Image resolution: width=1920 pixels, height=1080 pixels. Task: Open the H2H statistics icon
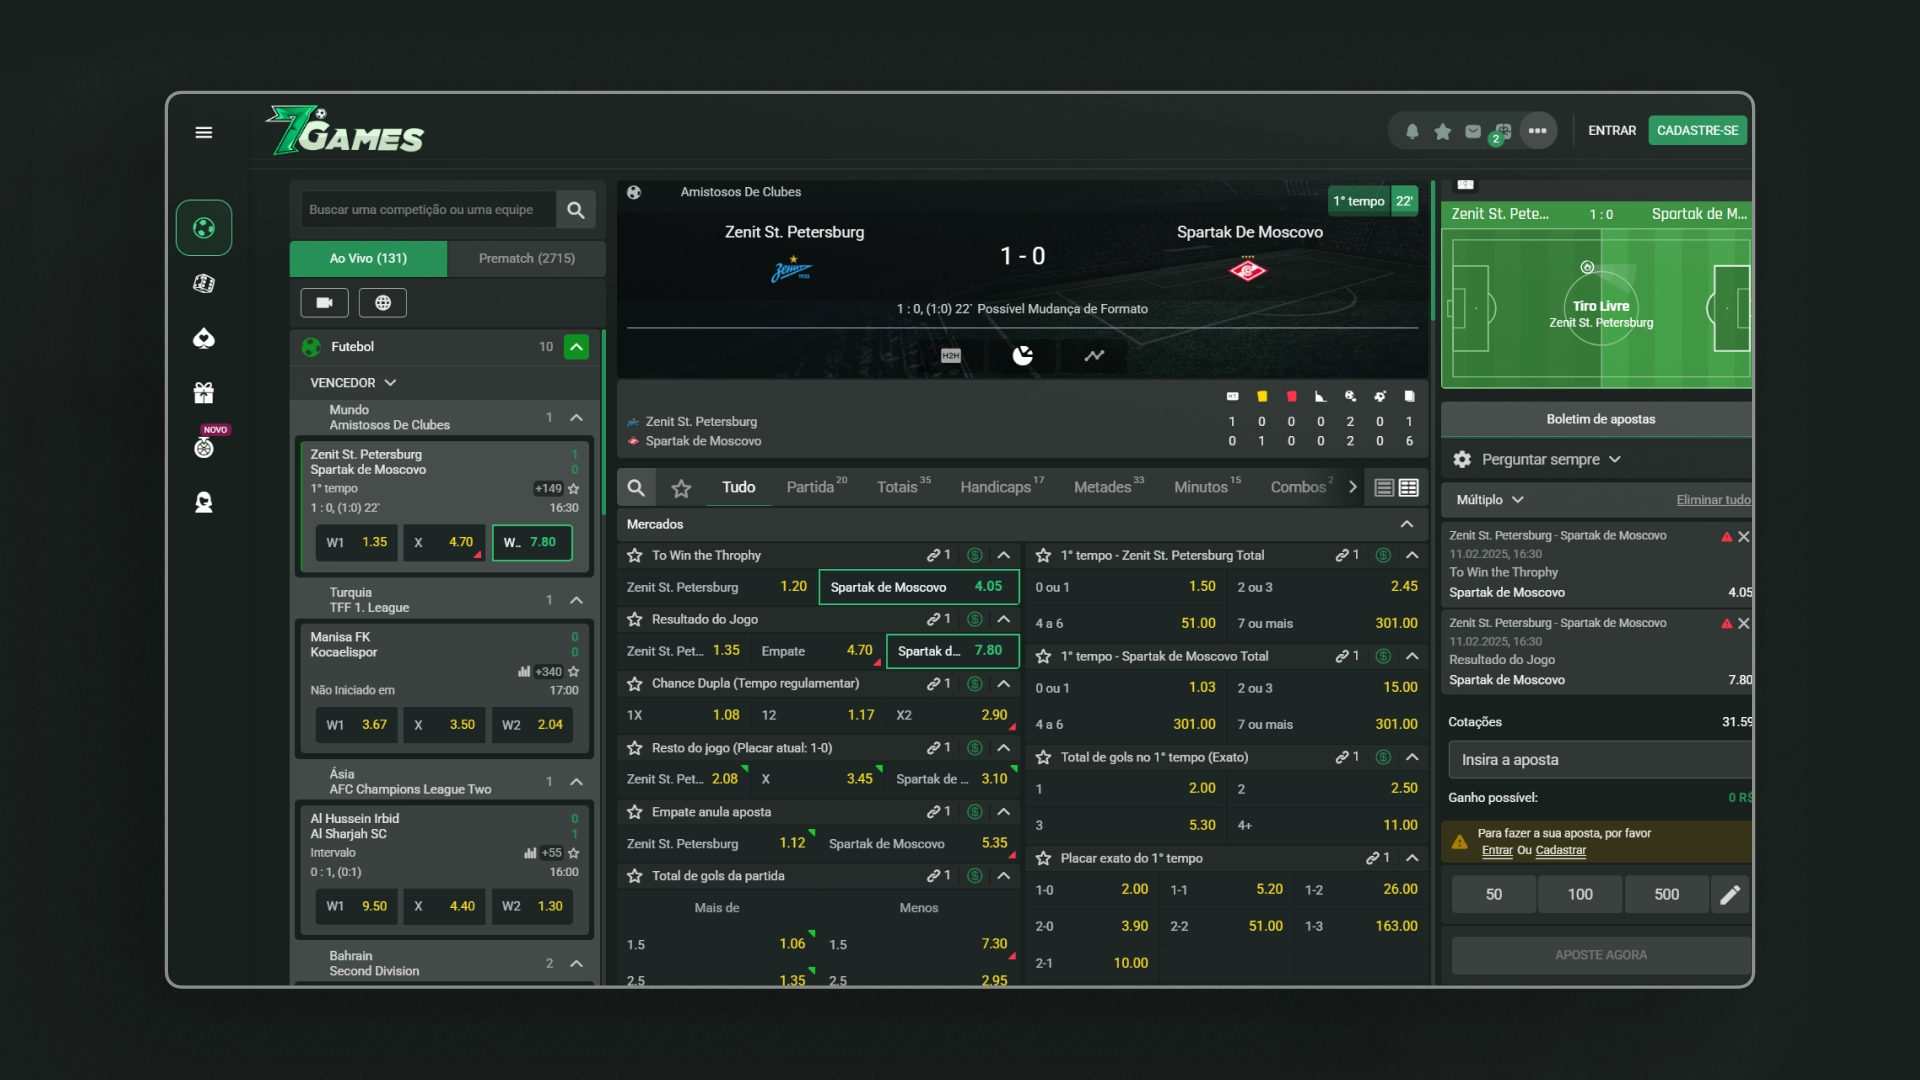[x=950, y=355]
